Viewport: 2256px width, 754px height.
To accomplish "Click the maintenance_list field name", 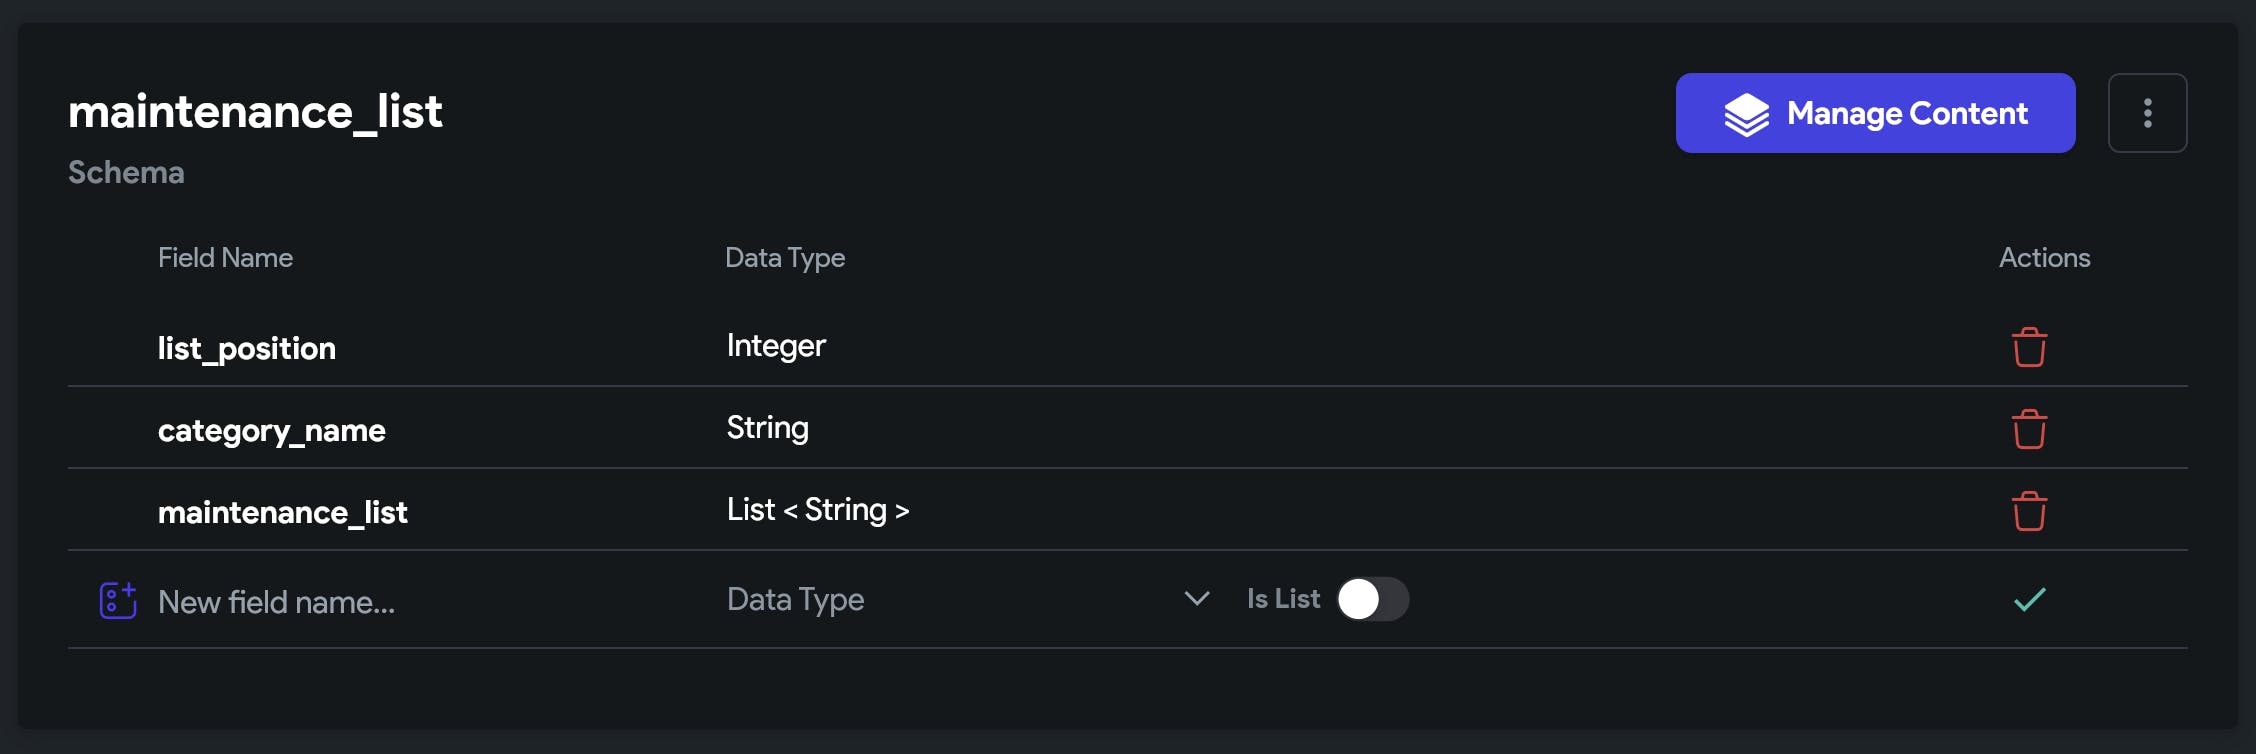I will (x=283, y=513).
